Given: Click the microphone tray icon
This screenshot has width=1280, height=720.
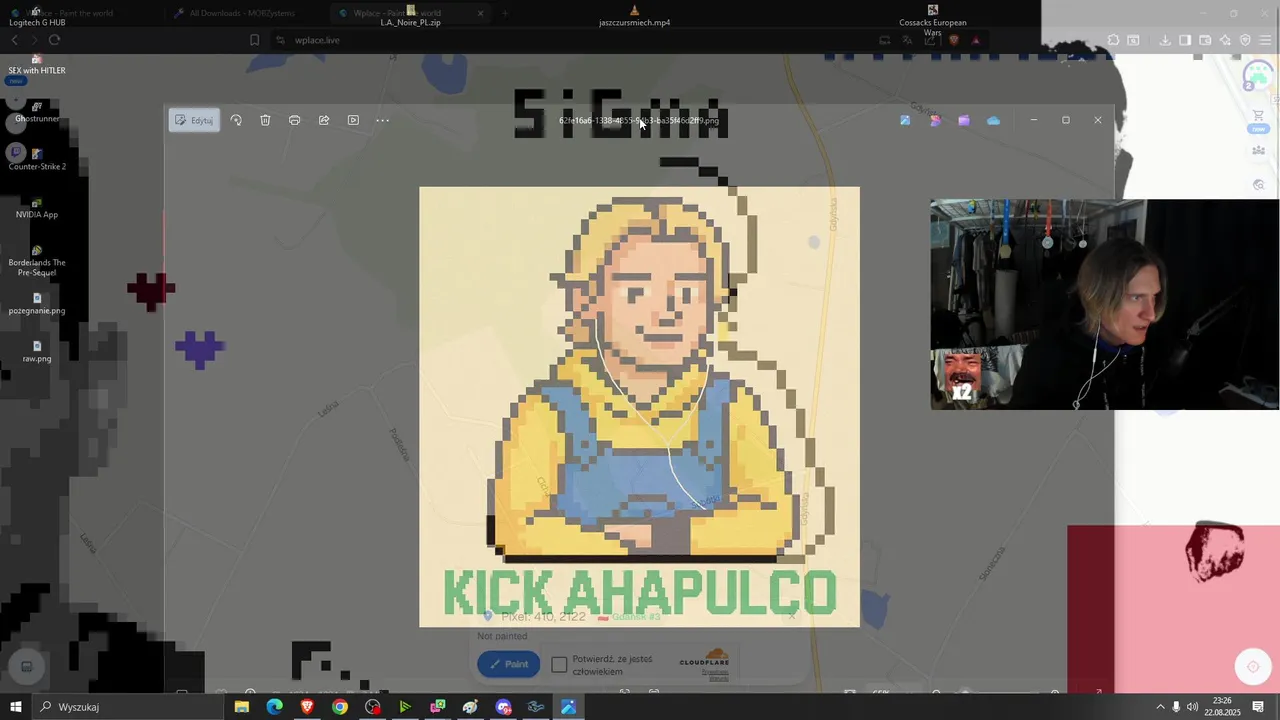Looking at the screenshot, I should coord(1176,707).
